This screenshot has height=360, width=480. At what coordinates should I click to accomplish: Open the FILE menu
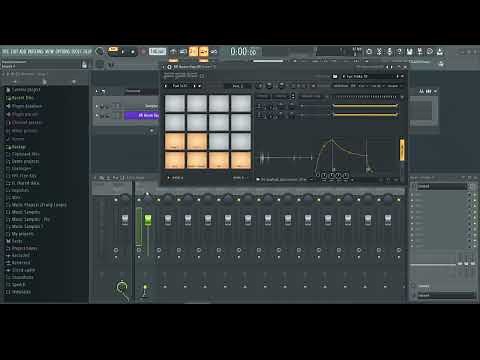pyautogui.click(x=5, y=52)
